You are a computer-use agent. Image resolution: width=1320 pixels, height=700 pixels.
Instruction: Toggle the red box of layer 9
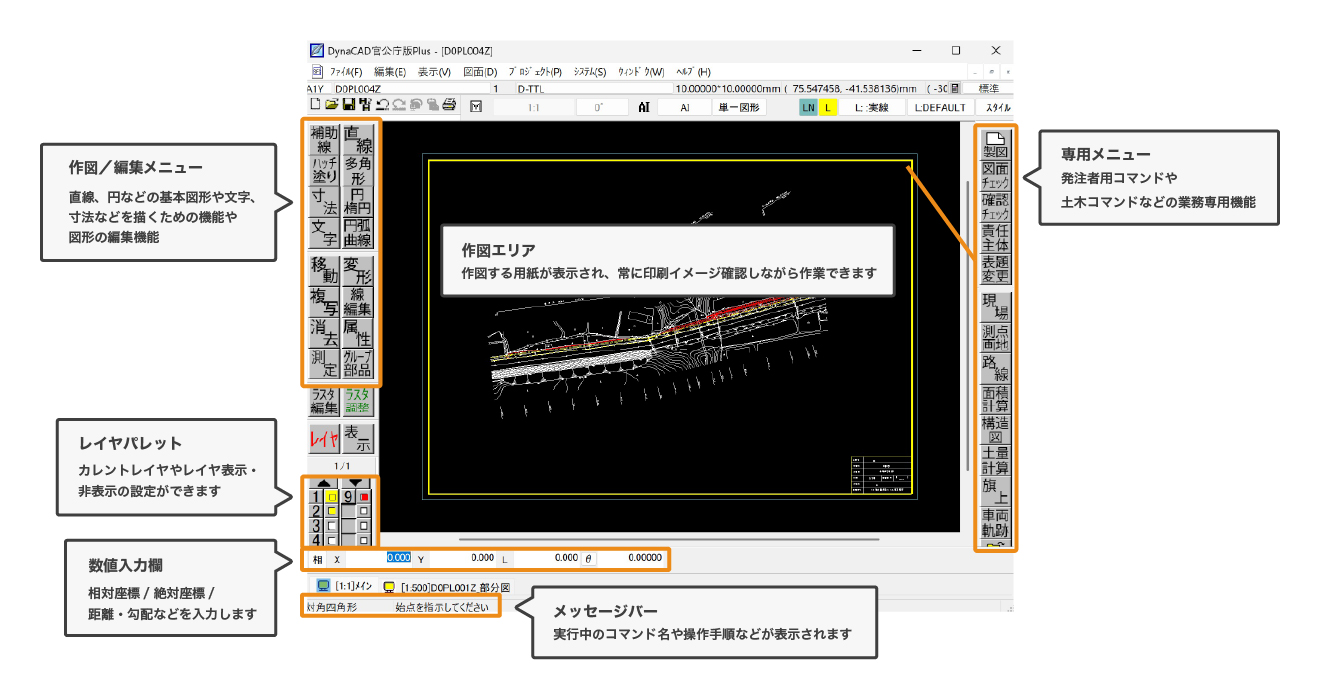(x=365, y=496)
